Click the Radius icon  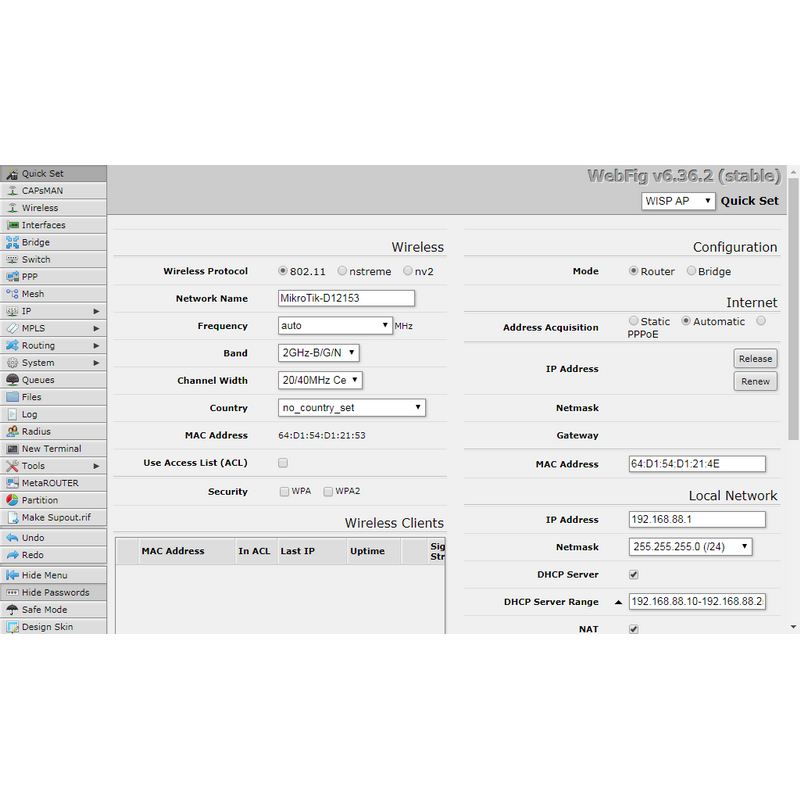12,431
